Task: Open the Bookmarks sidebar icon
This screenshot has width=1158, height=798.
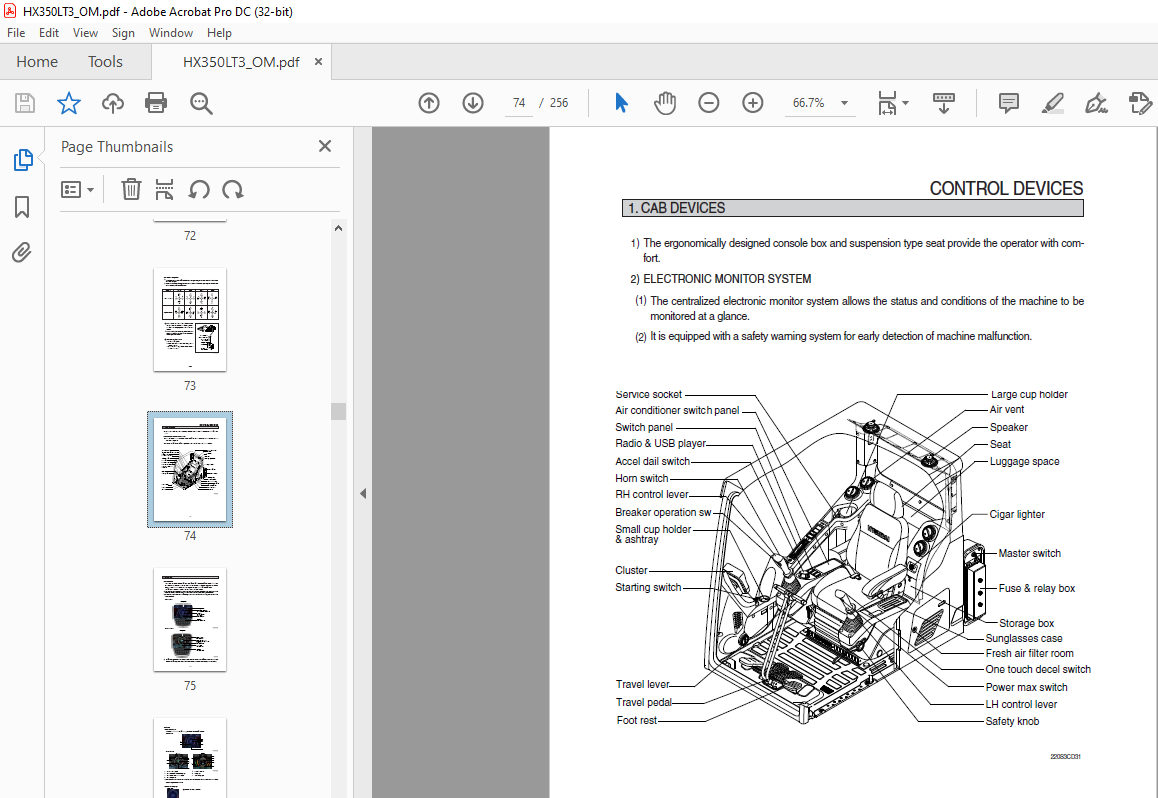Action: pyautogui.click(x=22, y=207)
